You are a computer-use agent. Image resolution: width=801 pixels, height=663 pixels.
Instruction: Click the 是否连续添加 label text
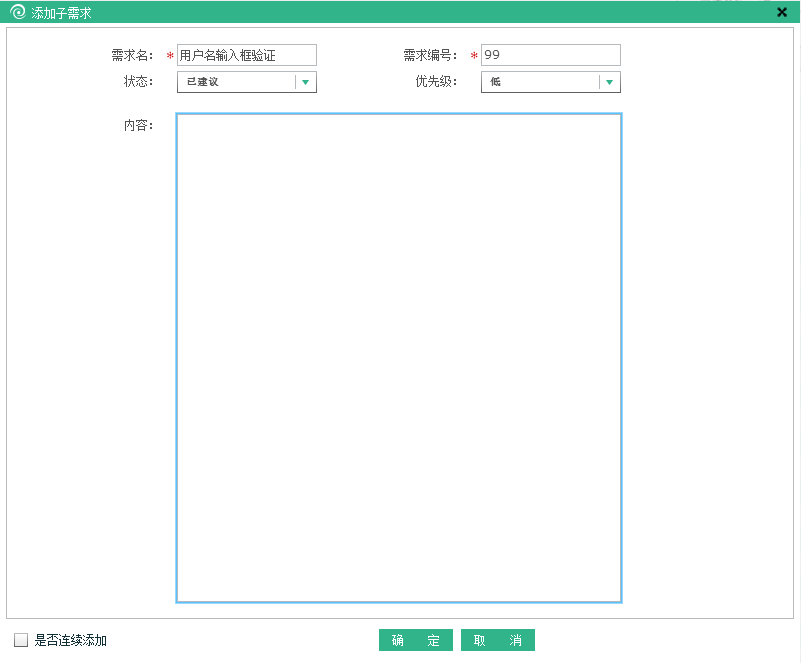pyautogui.click(x=70, y=640)
